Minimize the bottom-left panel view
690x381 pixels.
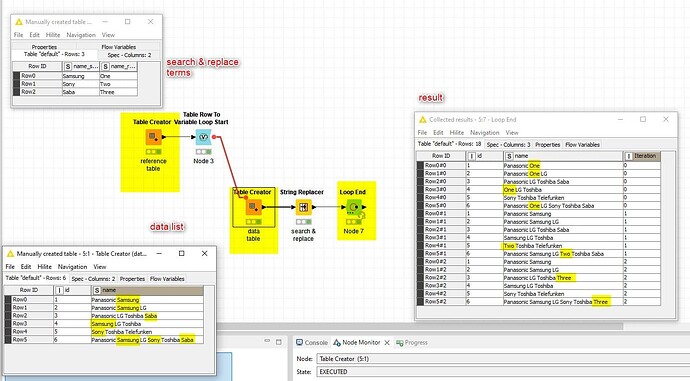click(267, 341)
